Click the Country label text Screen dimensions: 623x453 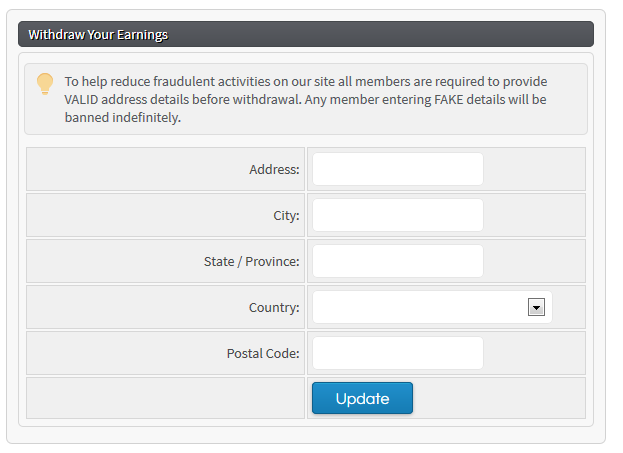274,307
